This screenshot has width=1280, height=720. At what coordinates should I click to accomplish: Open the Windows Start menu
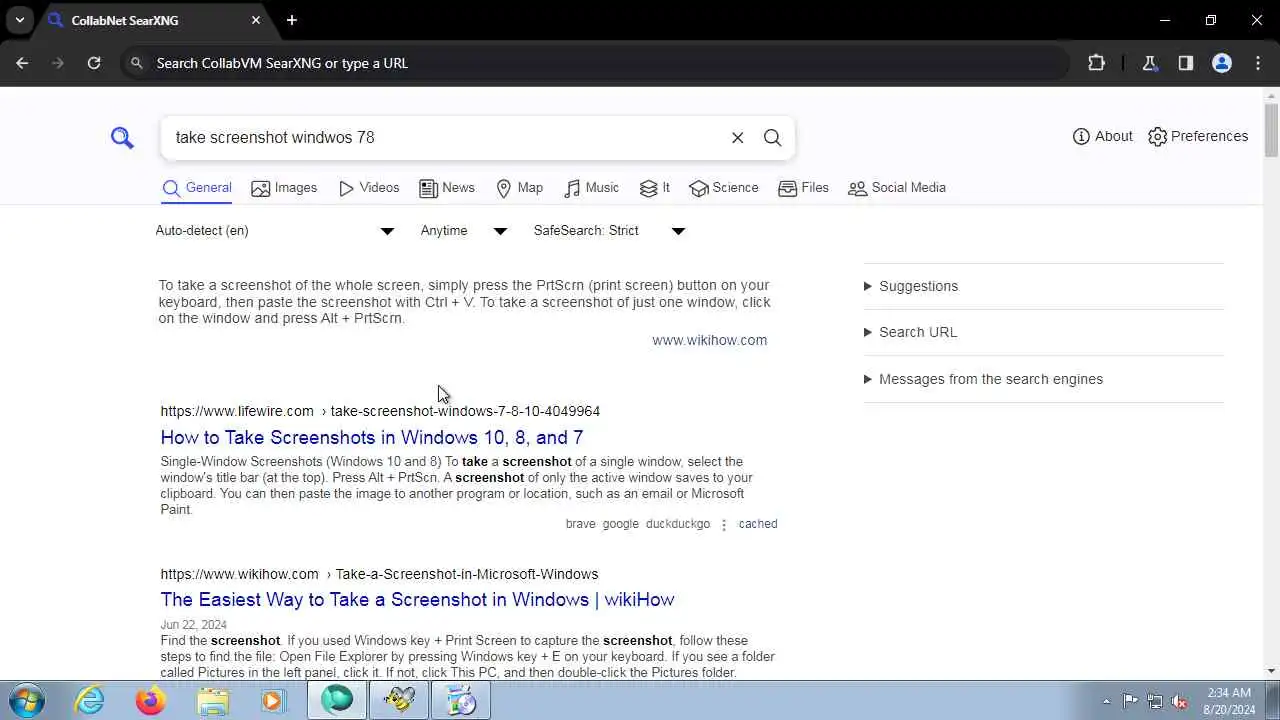pos(26,700)
